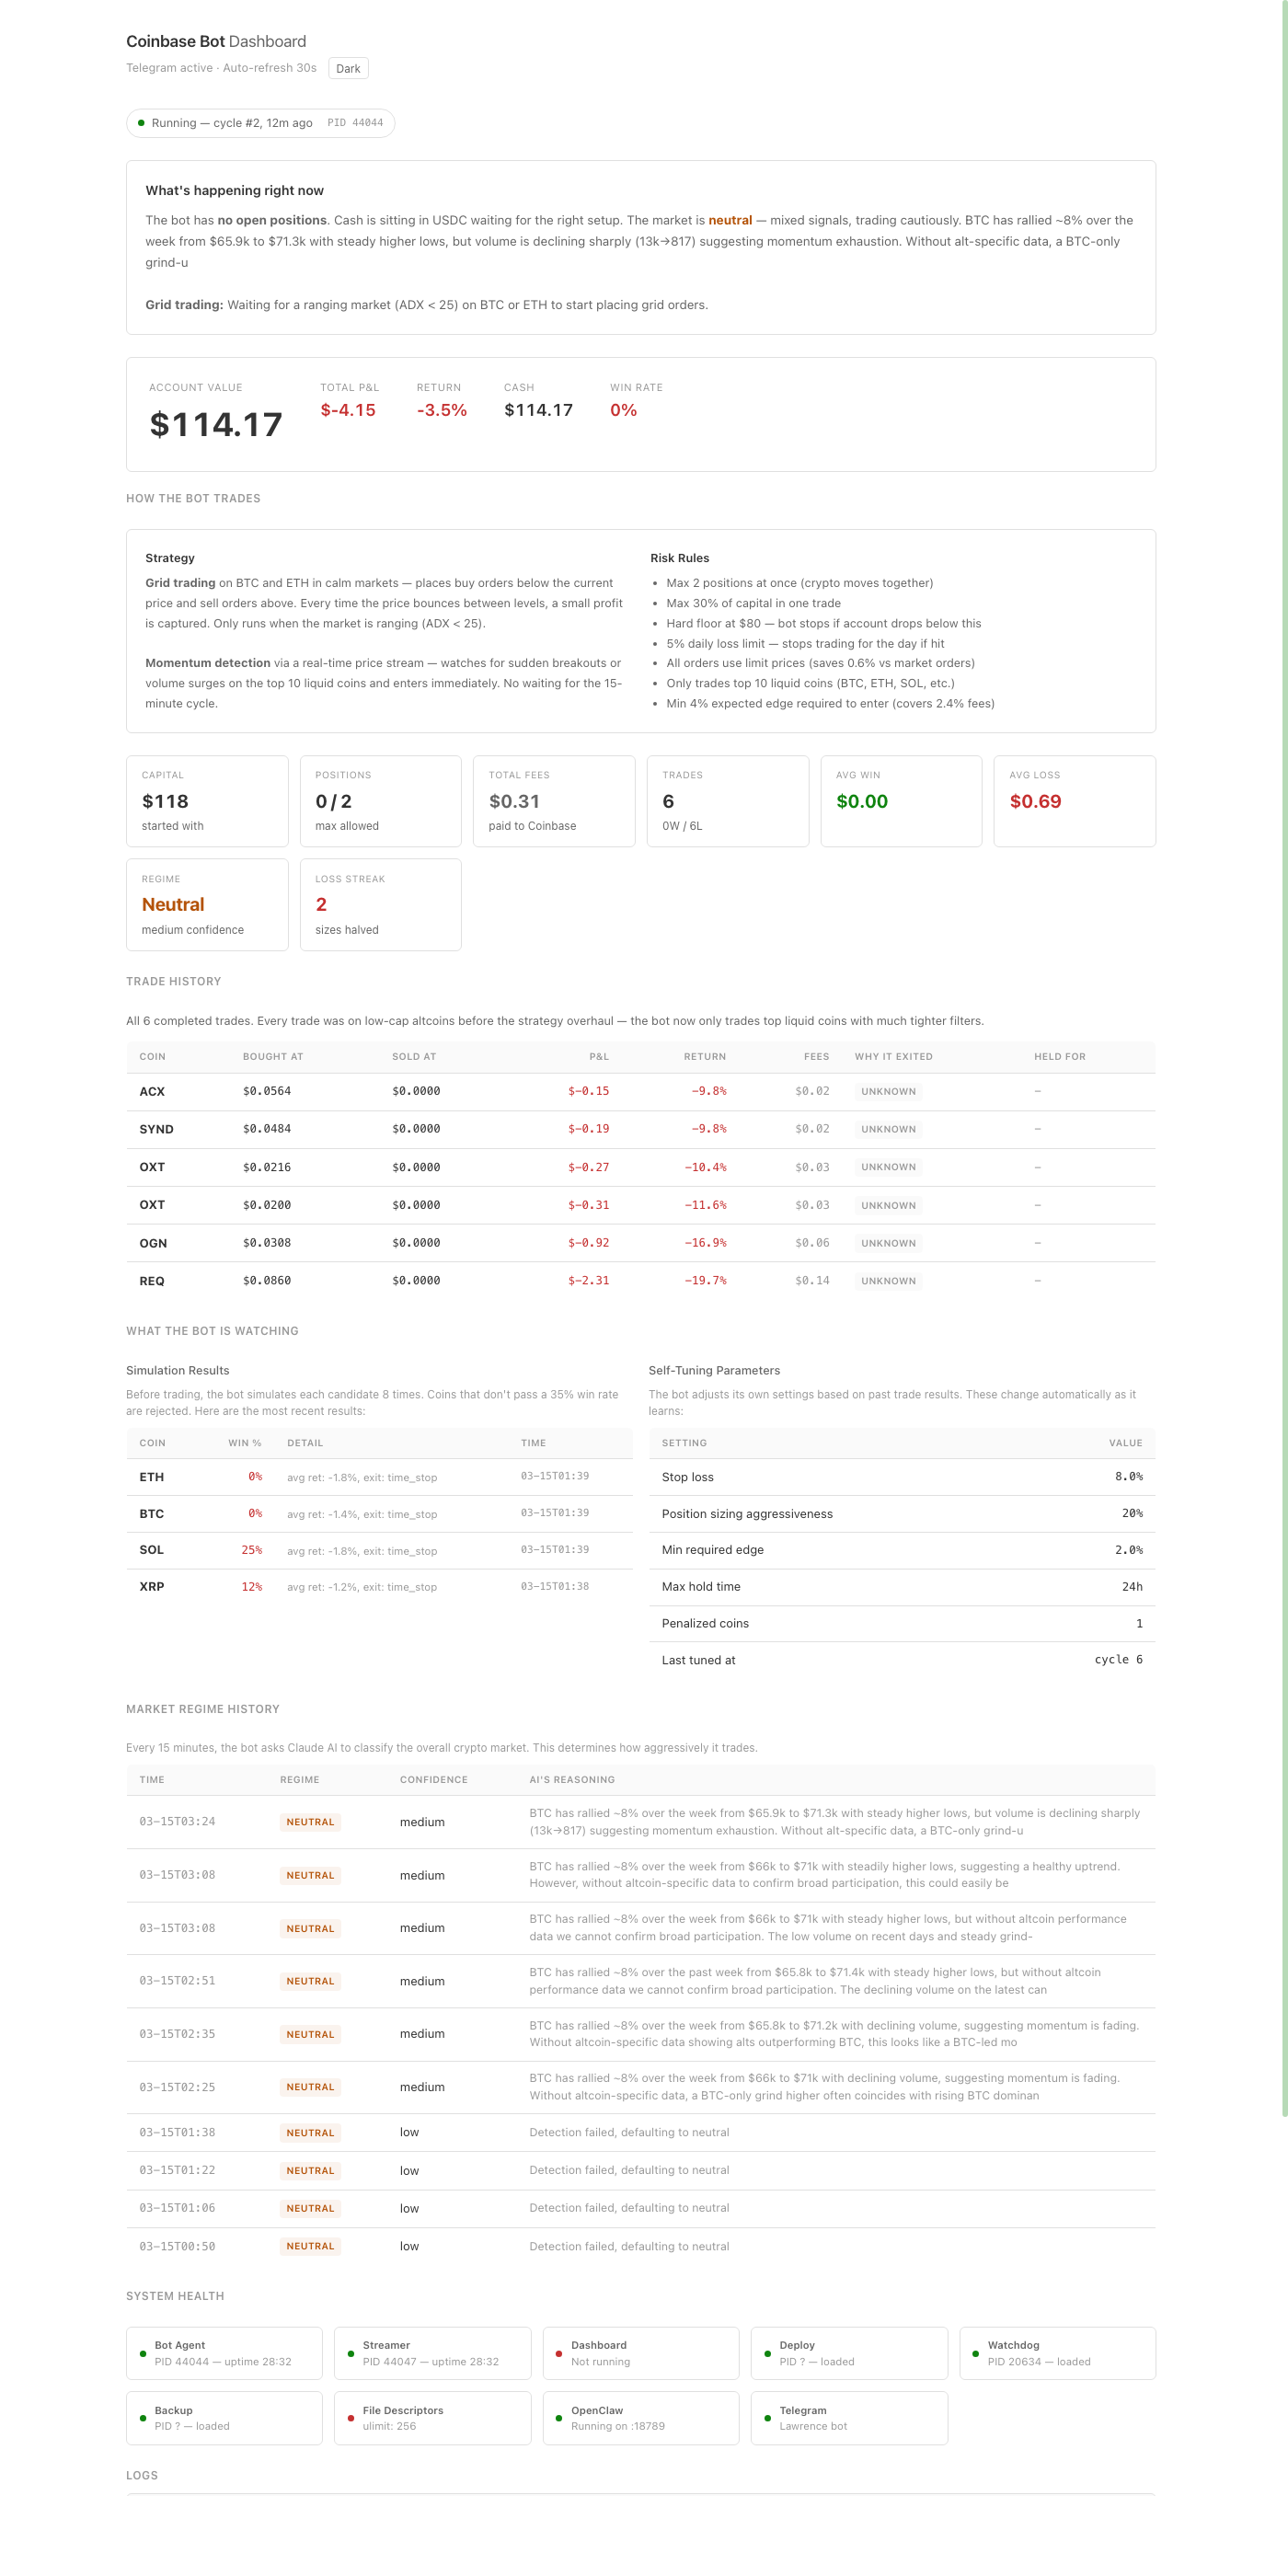Click the SYND trade row coin name
1288x2576 pixels.
156,1129
